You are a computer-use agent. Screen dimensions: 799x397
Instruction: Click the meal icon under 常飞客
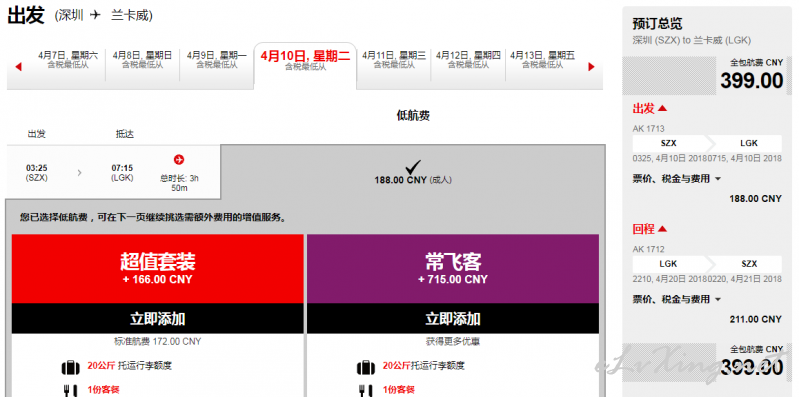point(366,390)
